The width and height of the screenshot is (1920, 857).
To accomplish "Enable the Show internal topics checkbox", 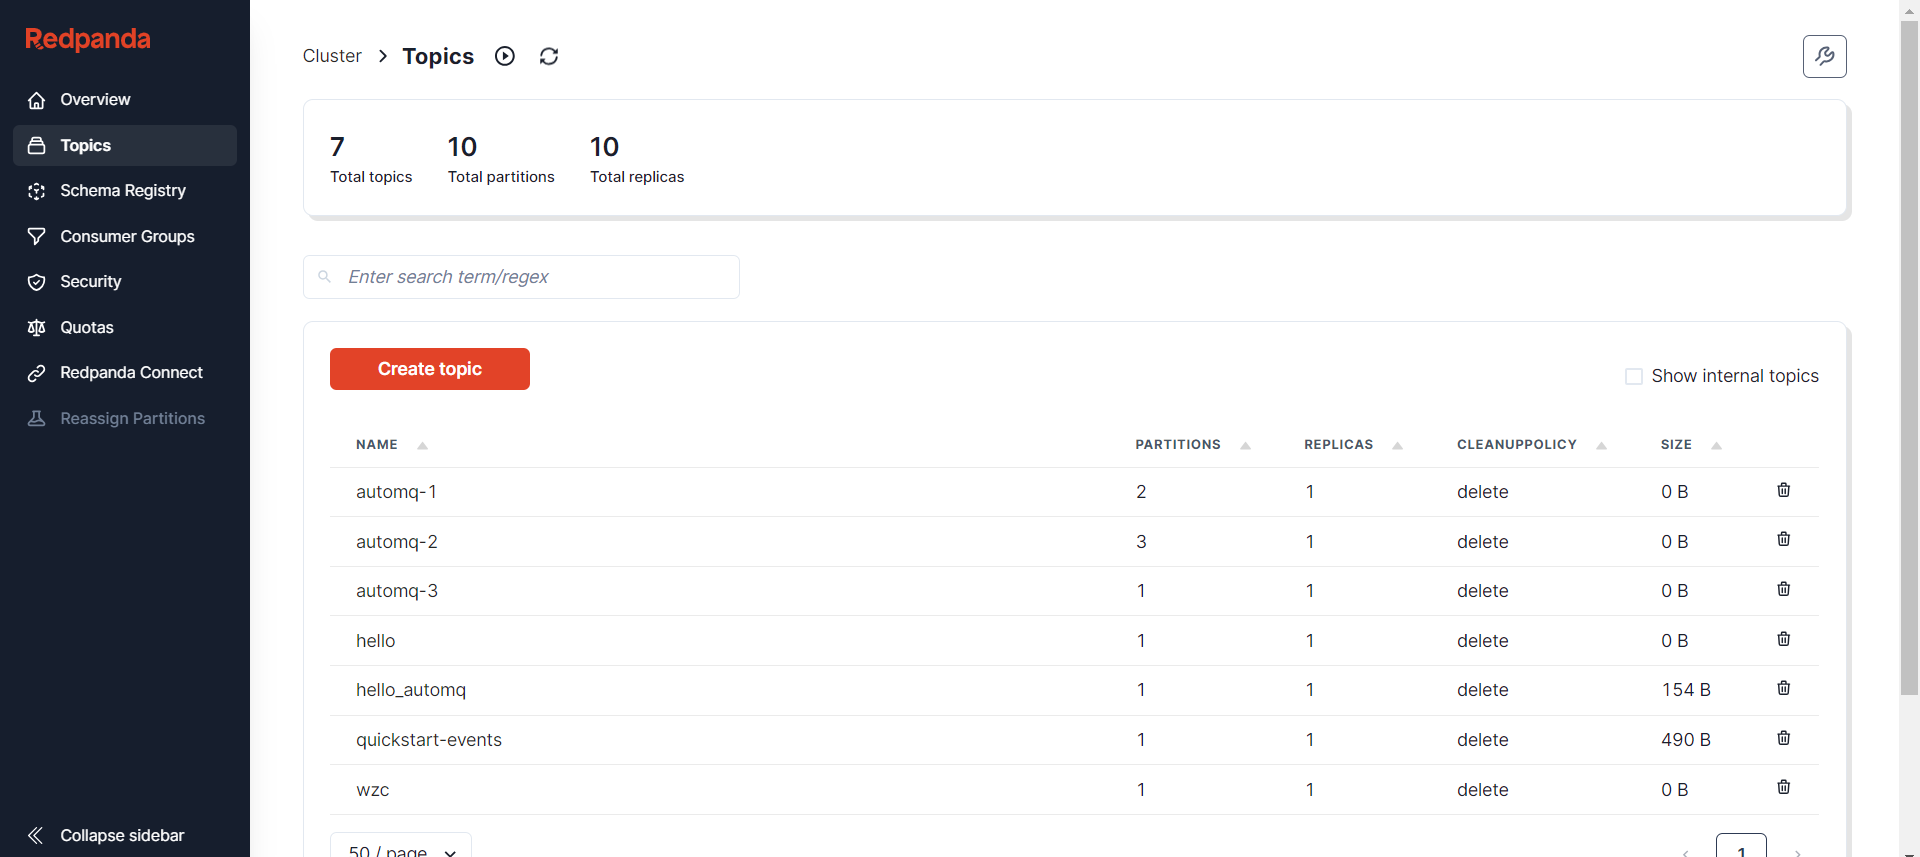I will tap(1634, 377).
